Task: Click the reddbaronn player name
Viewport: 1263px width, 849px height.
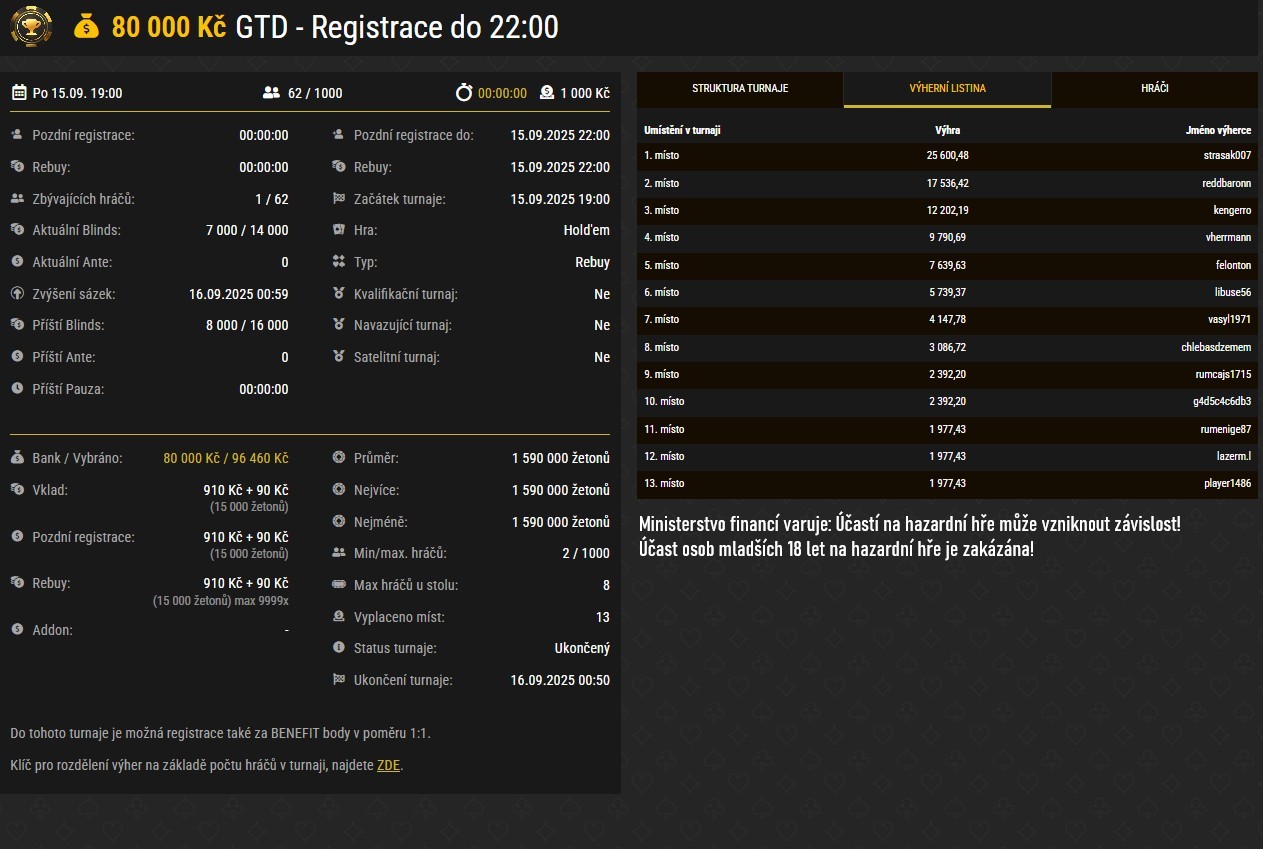Action: point(1226,183)
